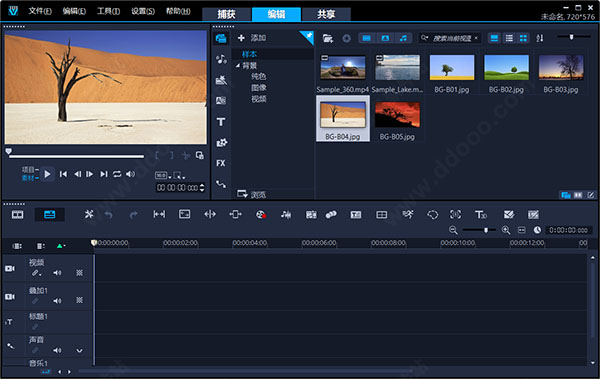Image resolution: width=600 pixels, height=379 pixels.
Task: Click the Redo arrow in timeline toolbar
Action: click(133, 215)
